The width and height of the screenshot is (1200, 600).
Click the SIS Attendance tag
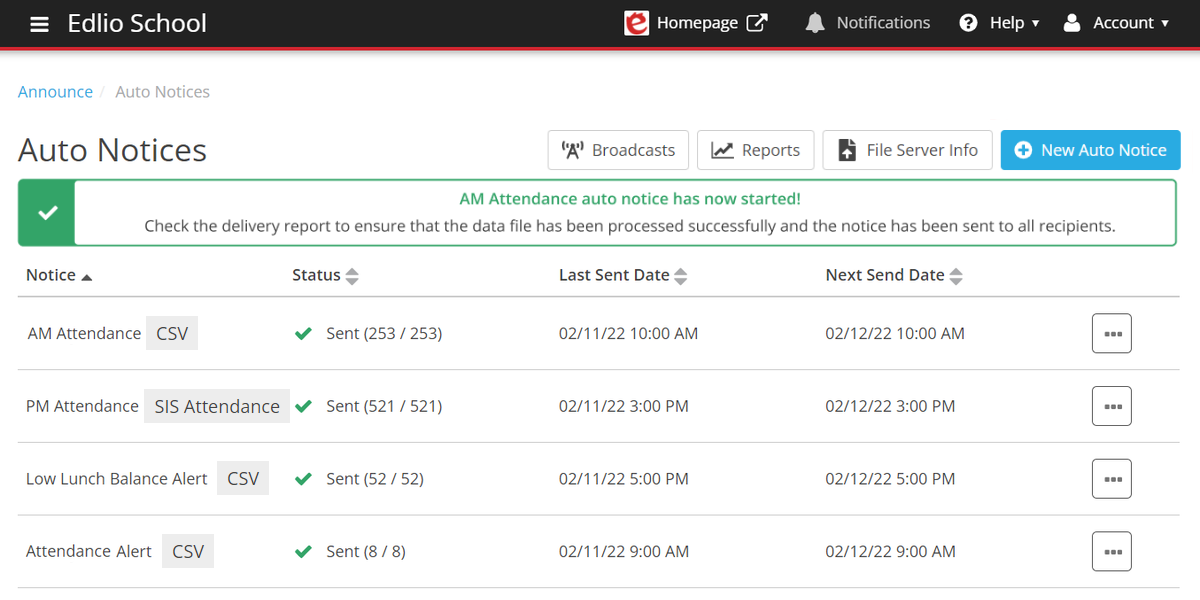[x=217, y=406]
